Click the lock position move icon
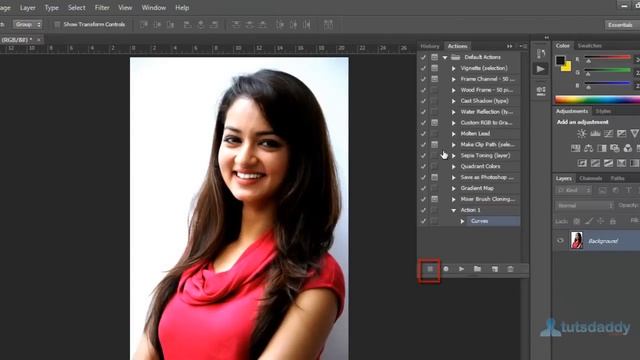 600,221
